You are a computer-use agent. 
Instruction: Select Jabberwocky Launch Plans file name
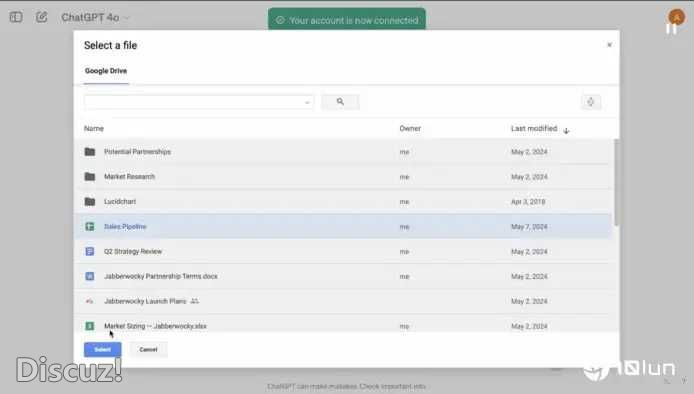(x=145, y=301)
